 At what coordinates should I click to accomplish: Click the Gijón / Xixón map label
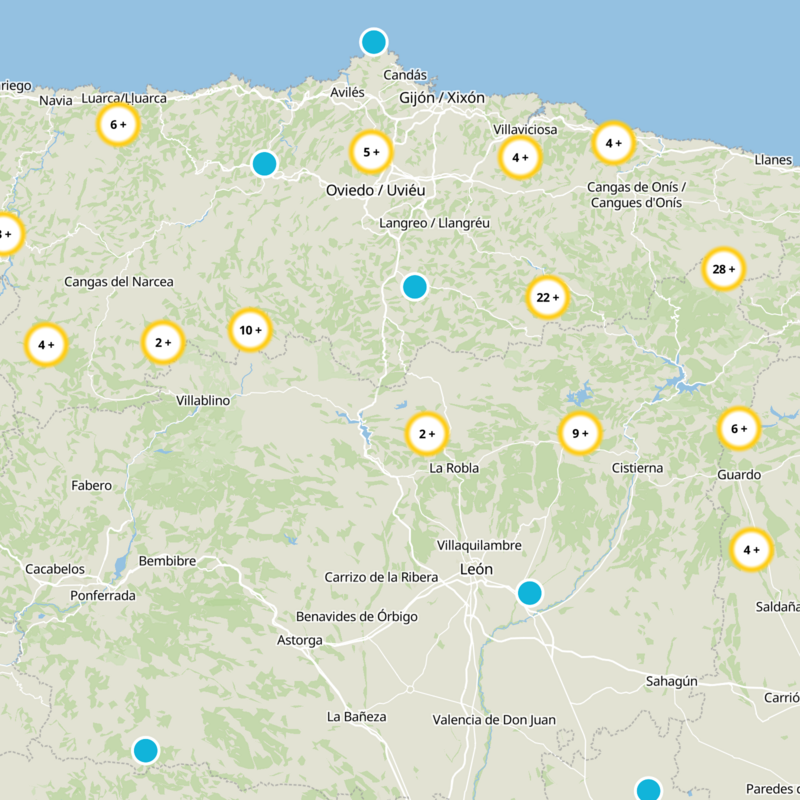click(442, 97)
